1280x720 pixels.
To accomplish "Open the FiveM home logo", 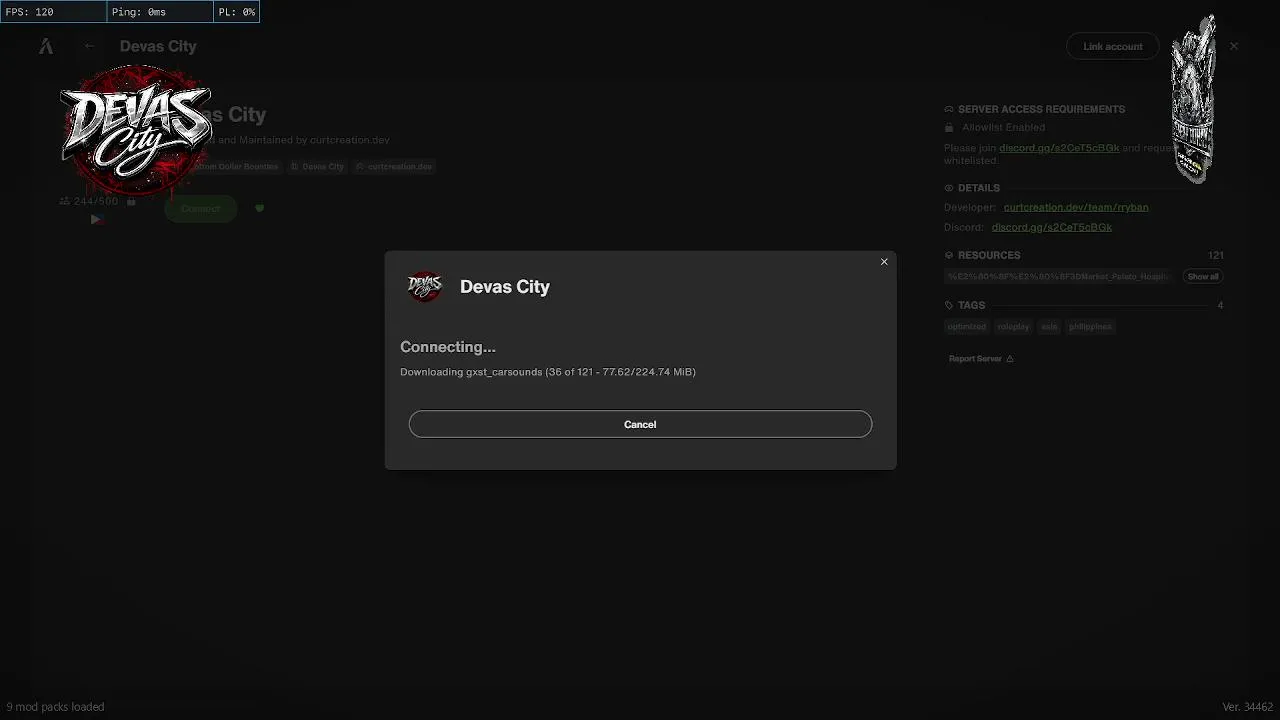I will tap(46, 46).
